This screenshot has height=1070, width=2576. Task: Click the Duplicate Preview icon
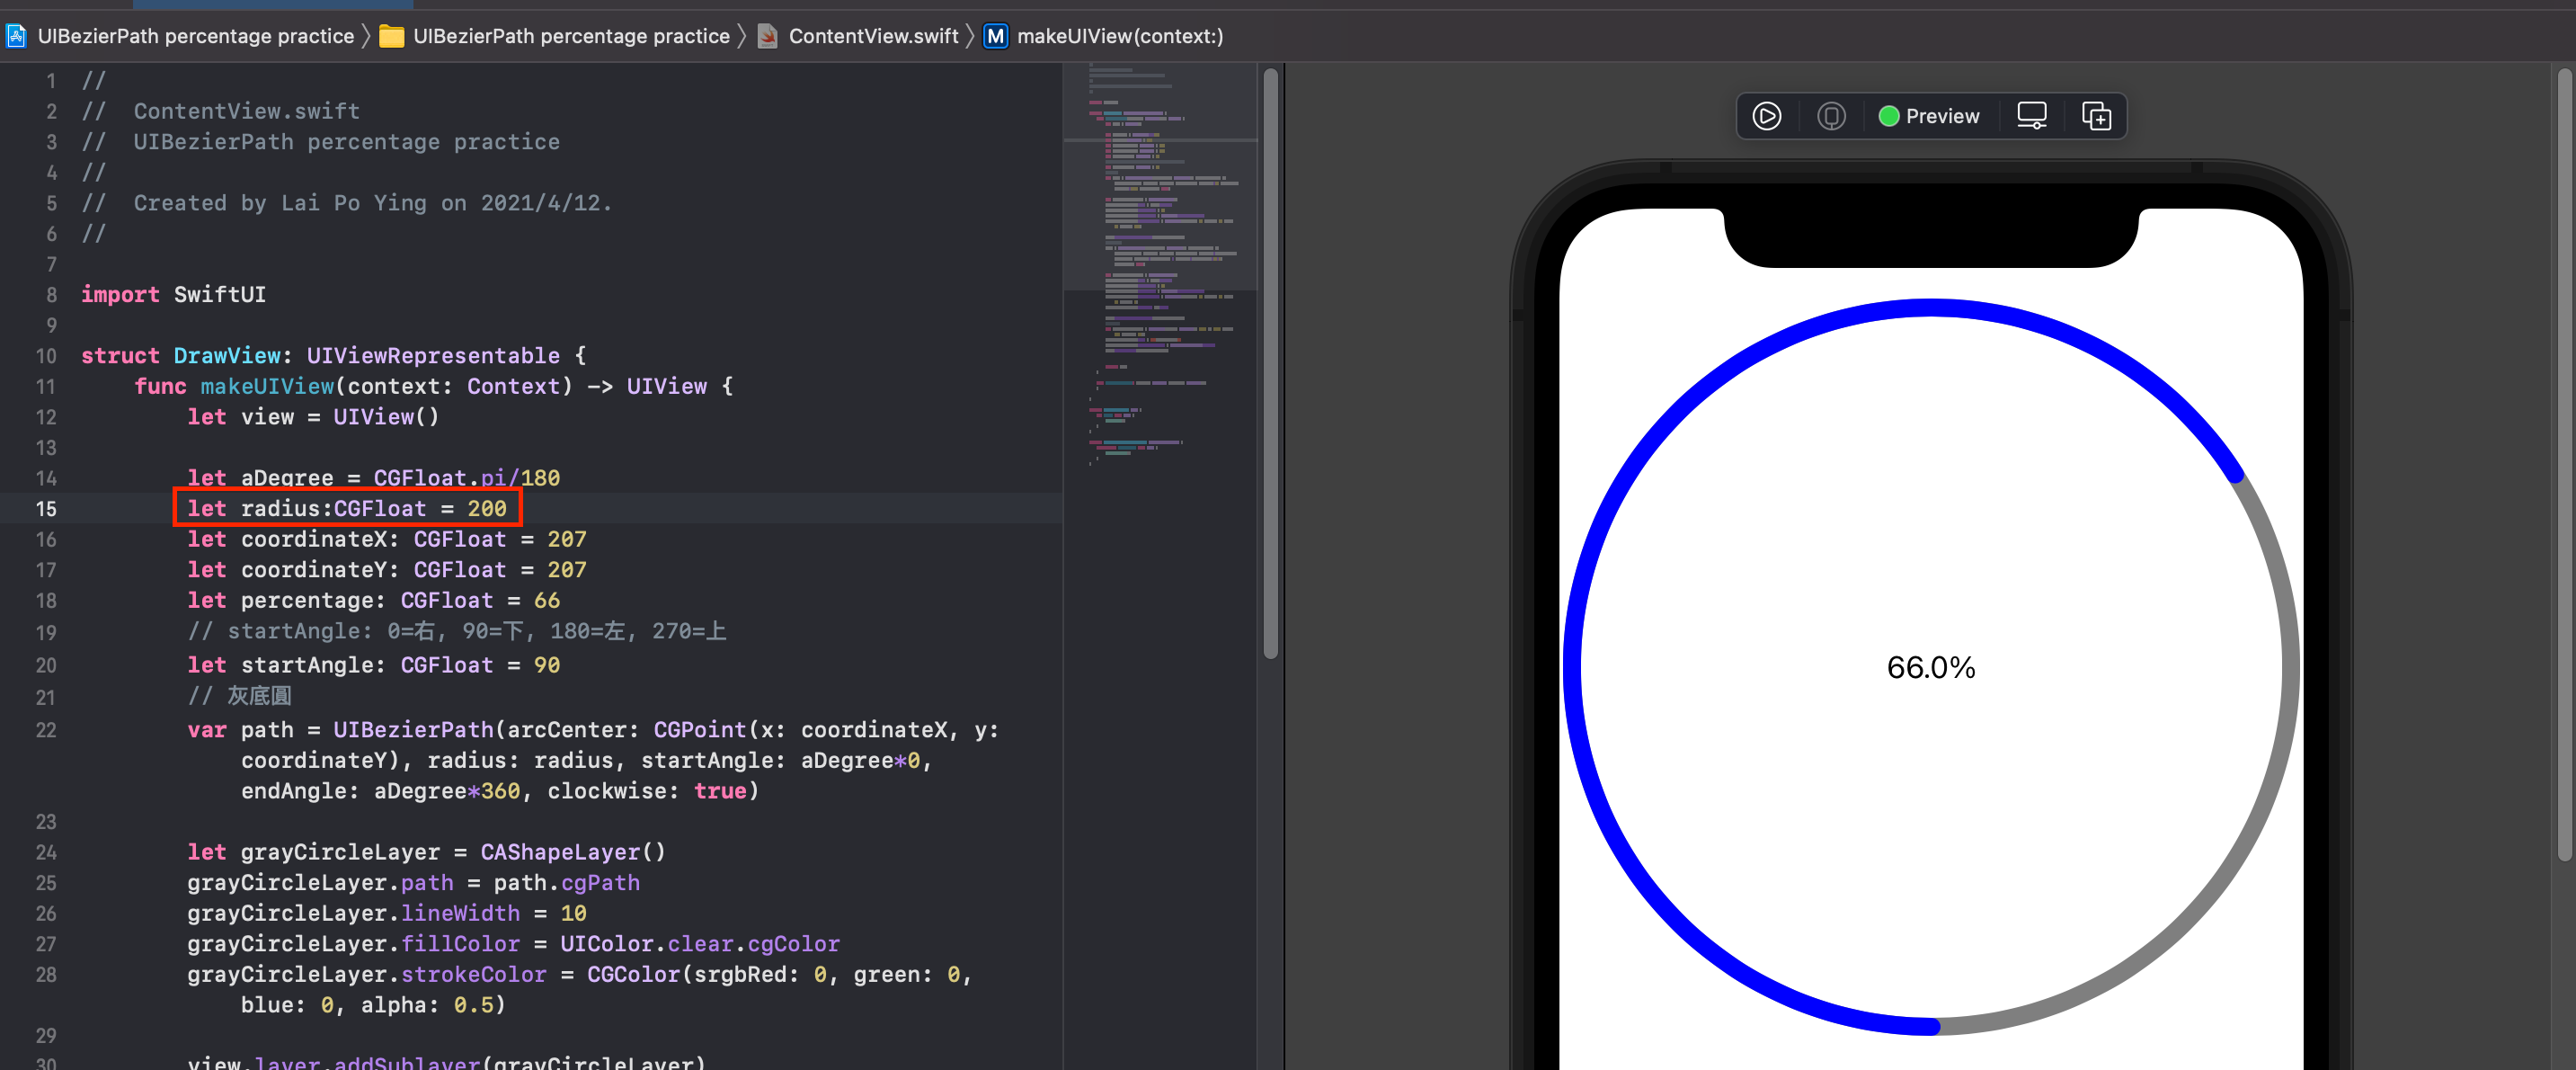[2096, 116]
